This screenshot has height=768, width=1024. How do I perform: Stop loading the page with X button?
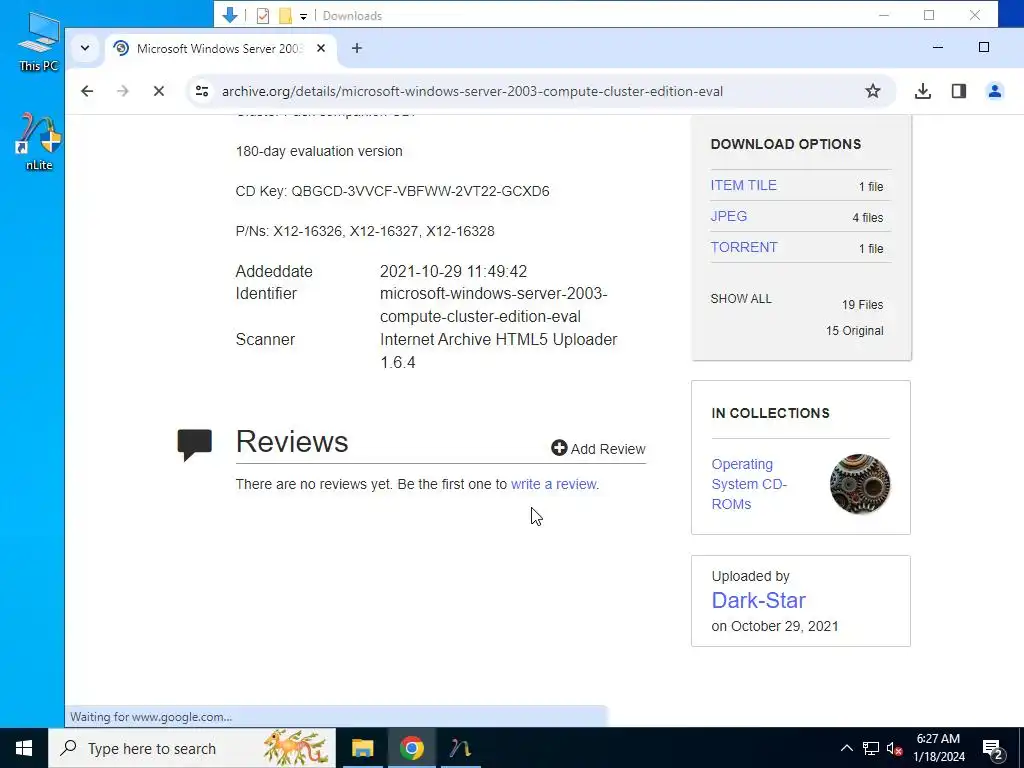click(159, 91)
